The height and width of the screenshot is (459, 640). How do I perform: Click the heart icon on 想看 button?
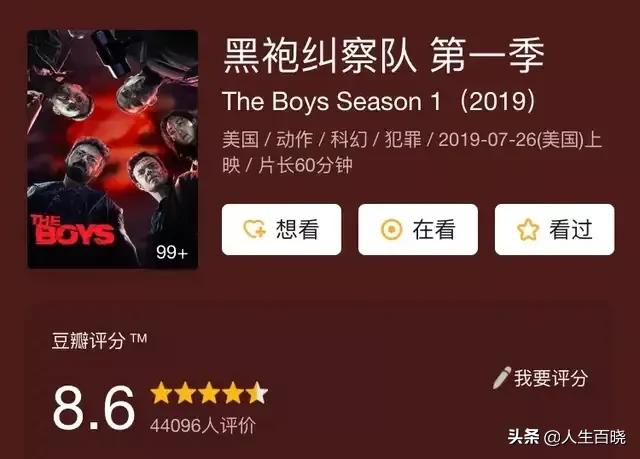click(x=254, y=229)
